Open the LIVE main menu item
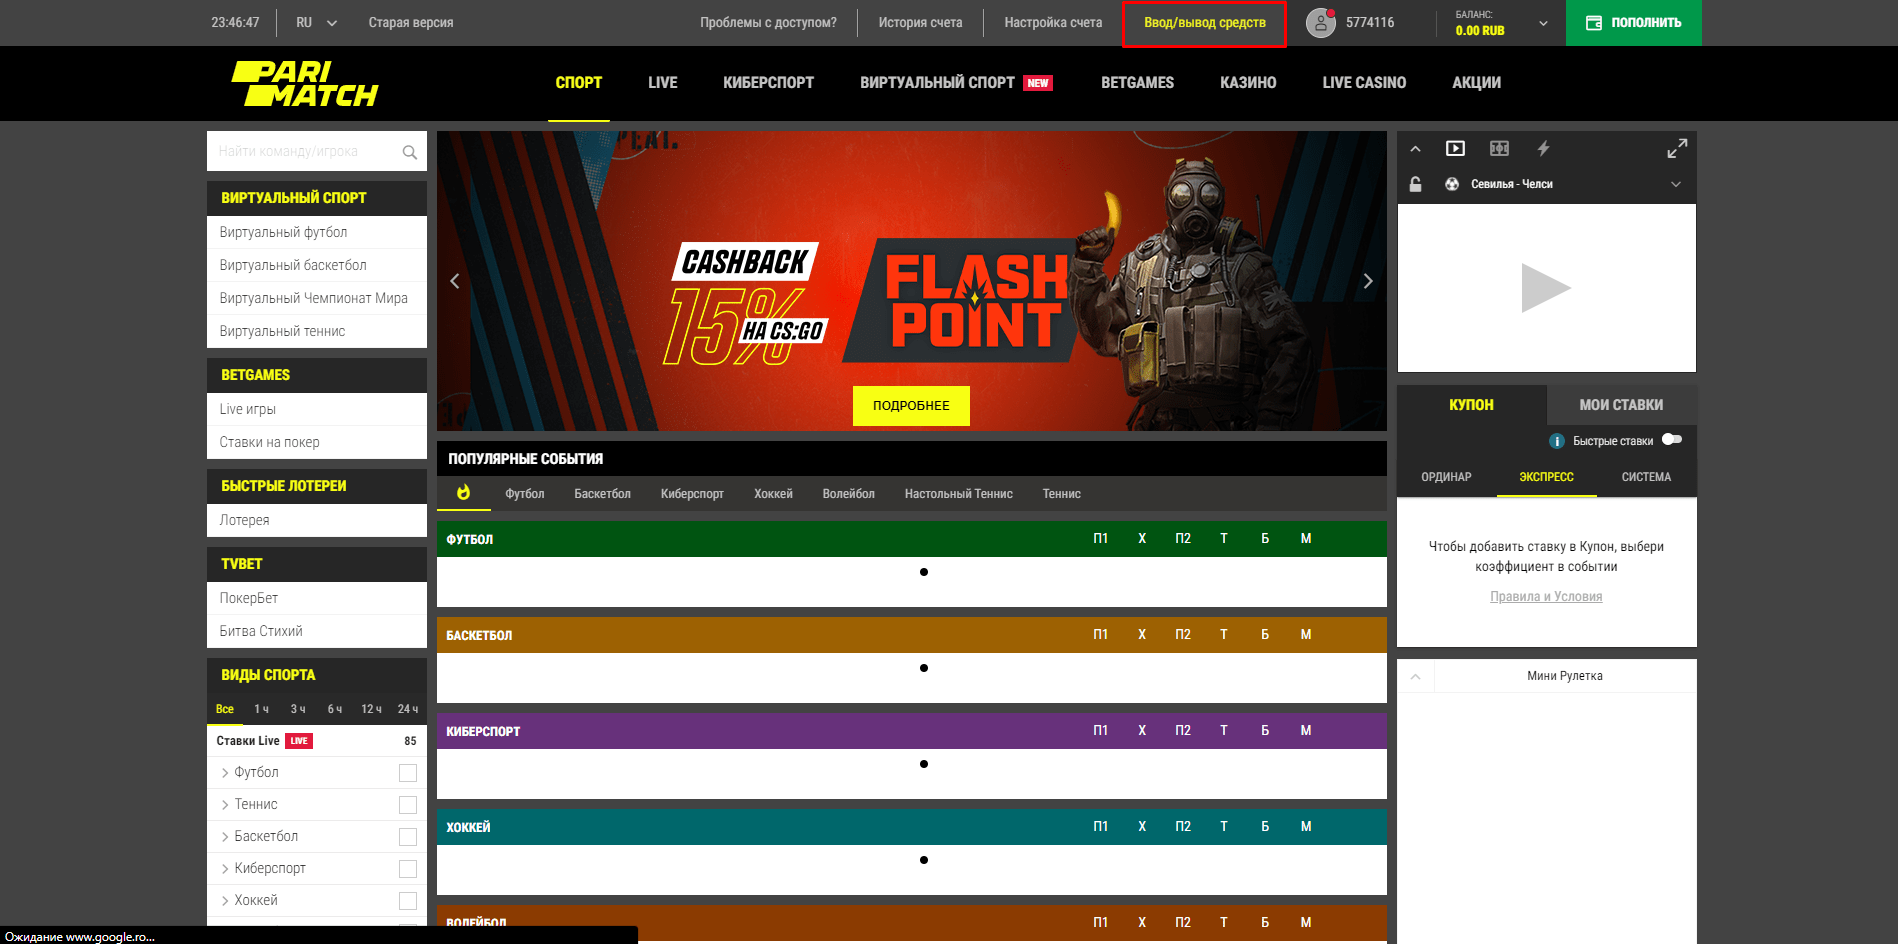1898x944 pixels. 662,83
